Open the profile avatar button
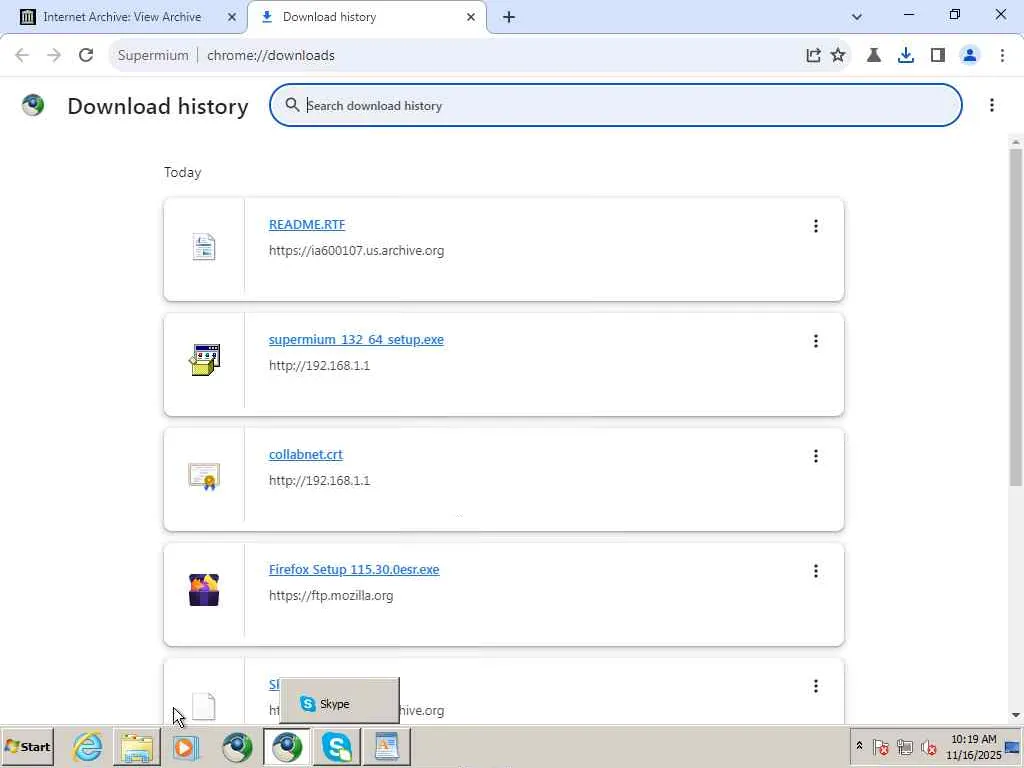The width and height of the screenshot is (1024, 768). [970, 56]
